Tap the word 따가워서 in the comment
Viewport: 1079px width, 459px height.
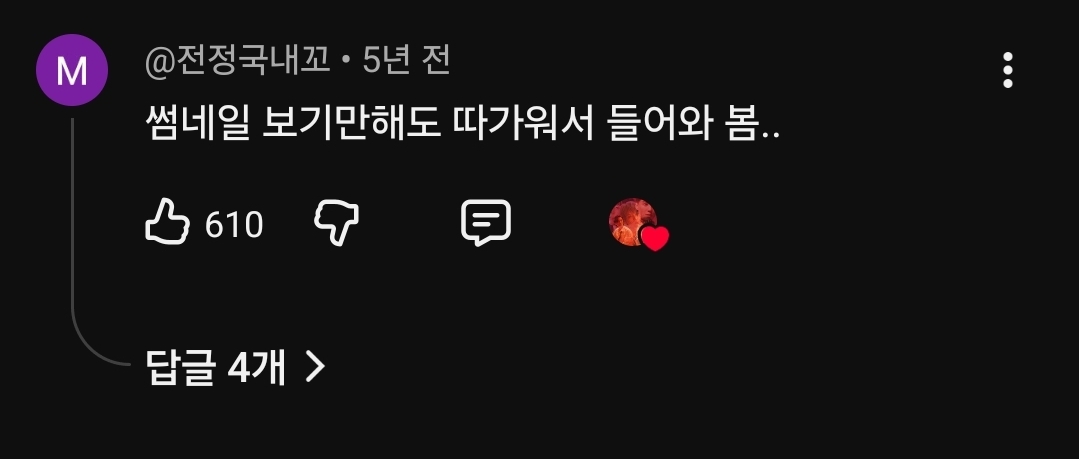523,126
